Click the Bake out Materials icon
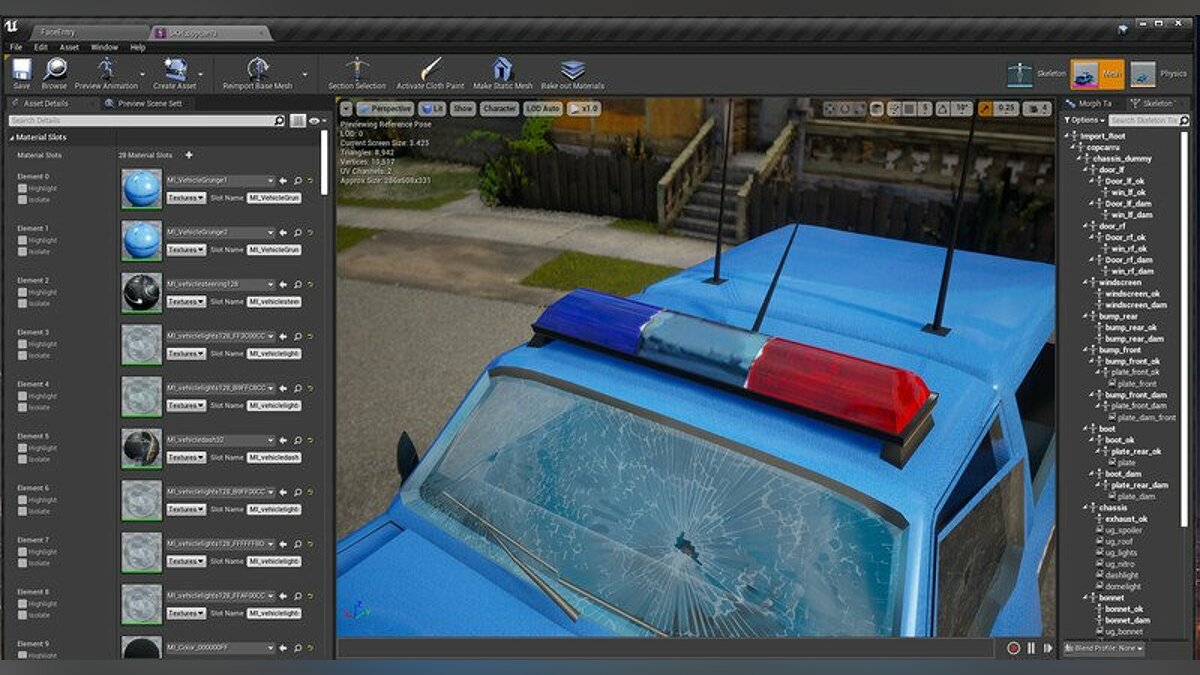 click(572, 70)
